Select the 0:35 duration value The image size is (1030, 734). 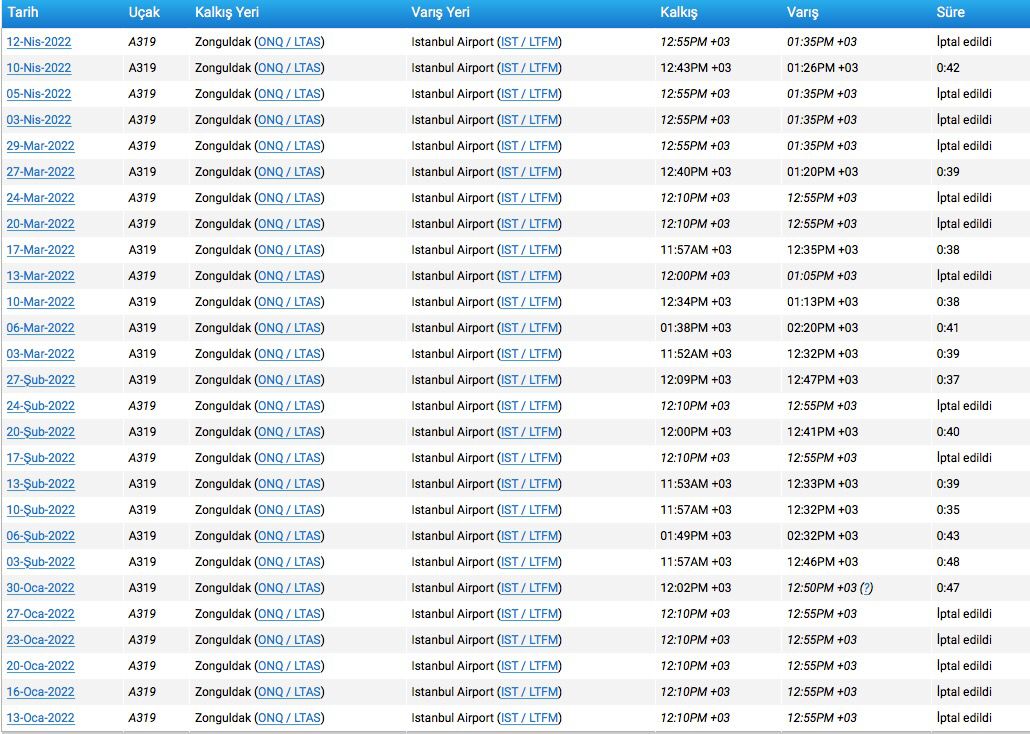pyautogui.click(x=948, y=510)
